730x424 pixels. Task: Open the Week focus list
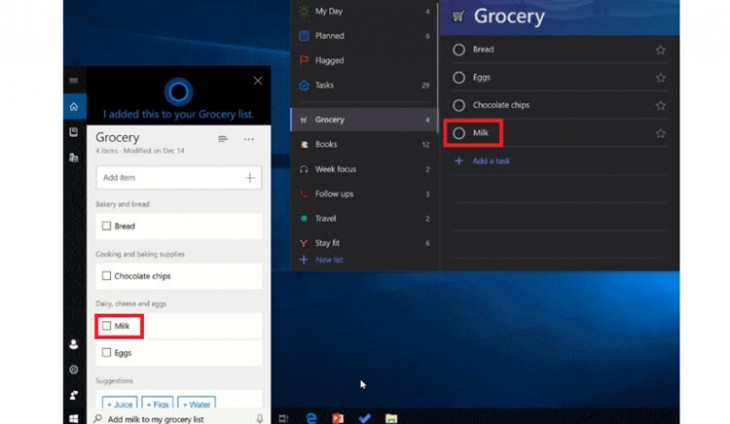pyautogui.click(x=364, y=169)
